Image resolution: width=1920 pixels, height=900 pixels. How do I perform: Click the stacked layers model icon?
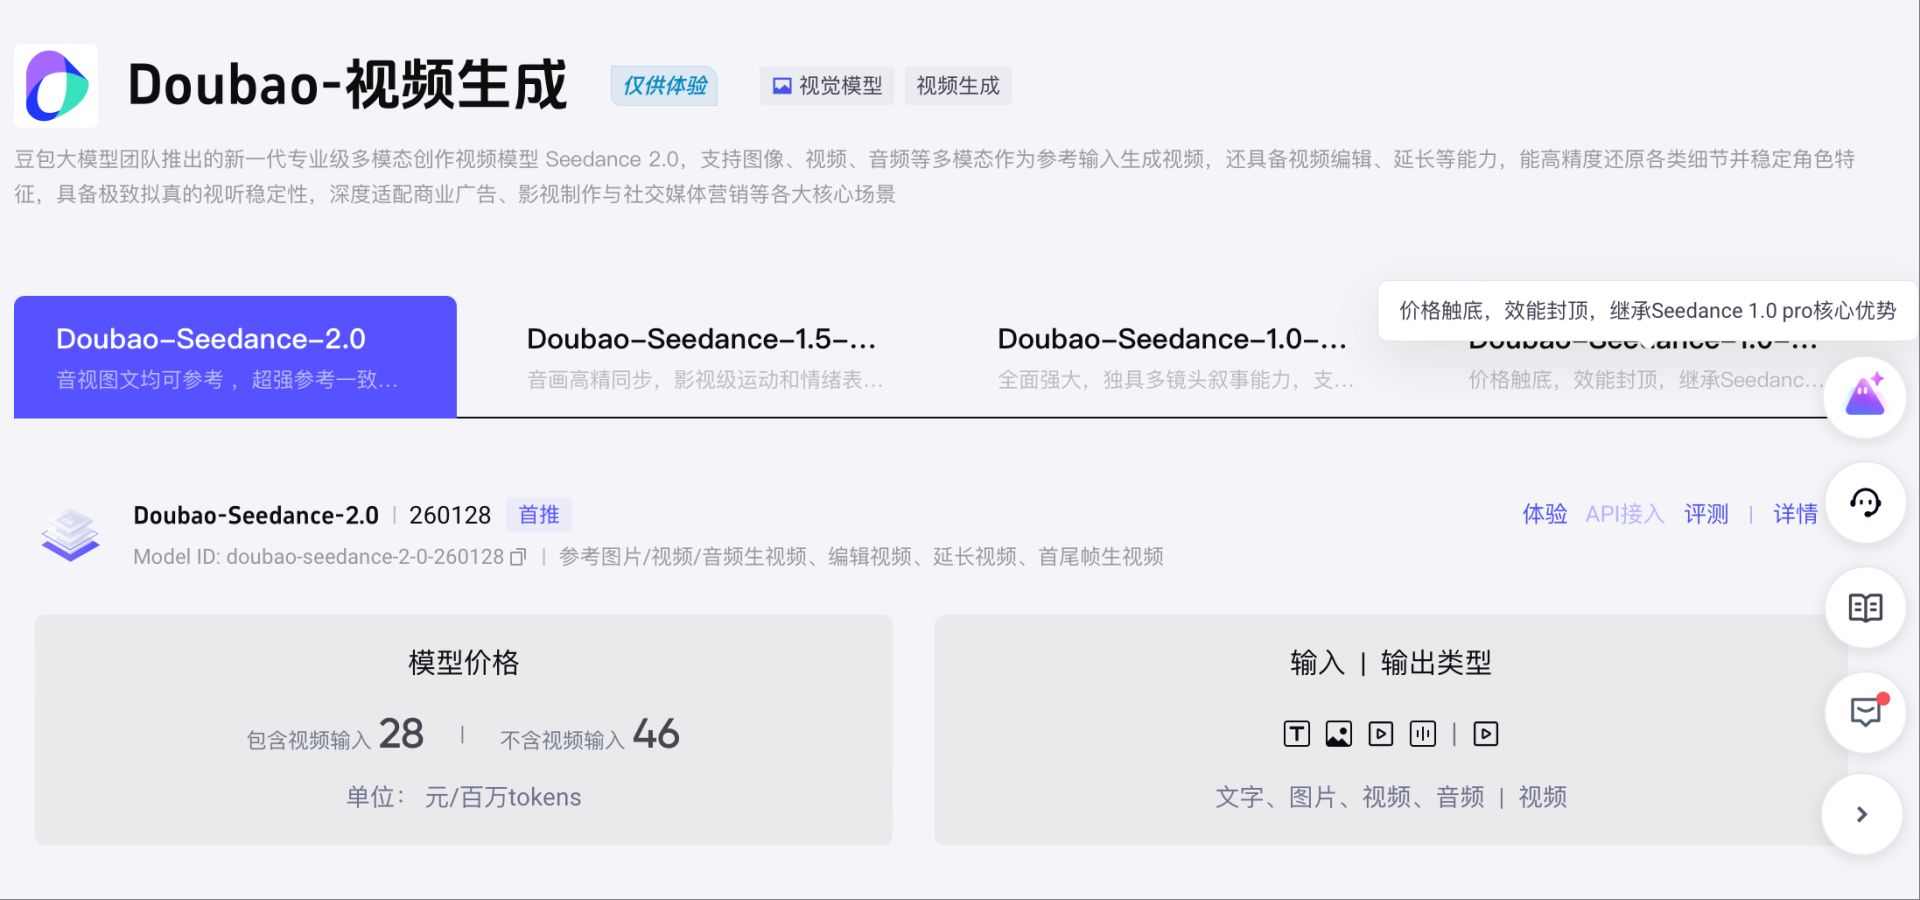tap(70, 534)
